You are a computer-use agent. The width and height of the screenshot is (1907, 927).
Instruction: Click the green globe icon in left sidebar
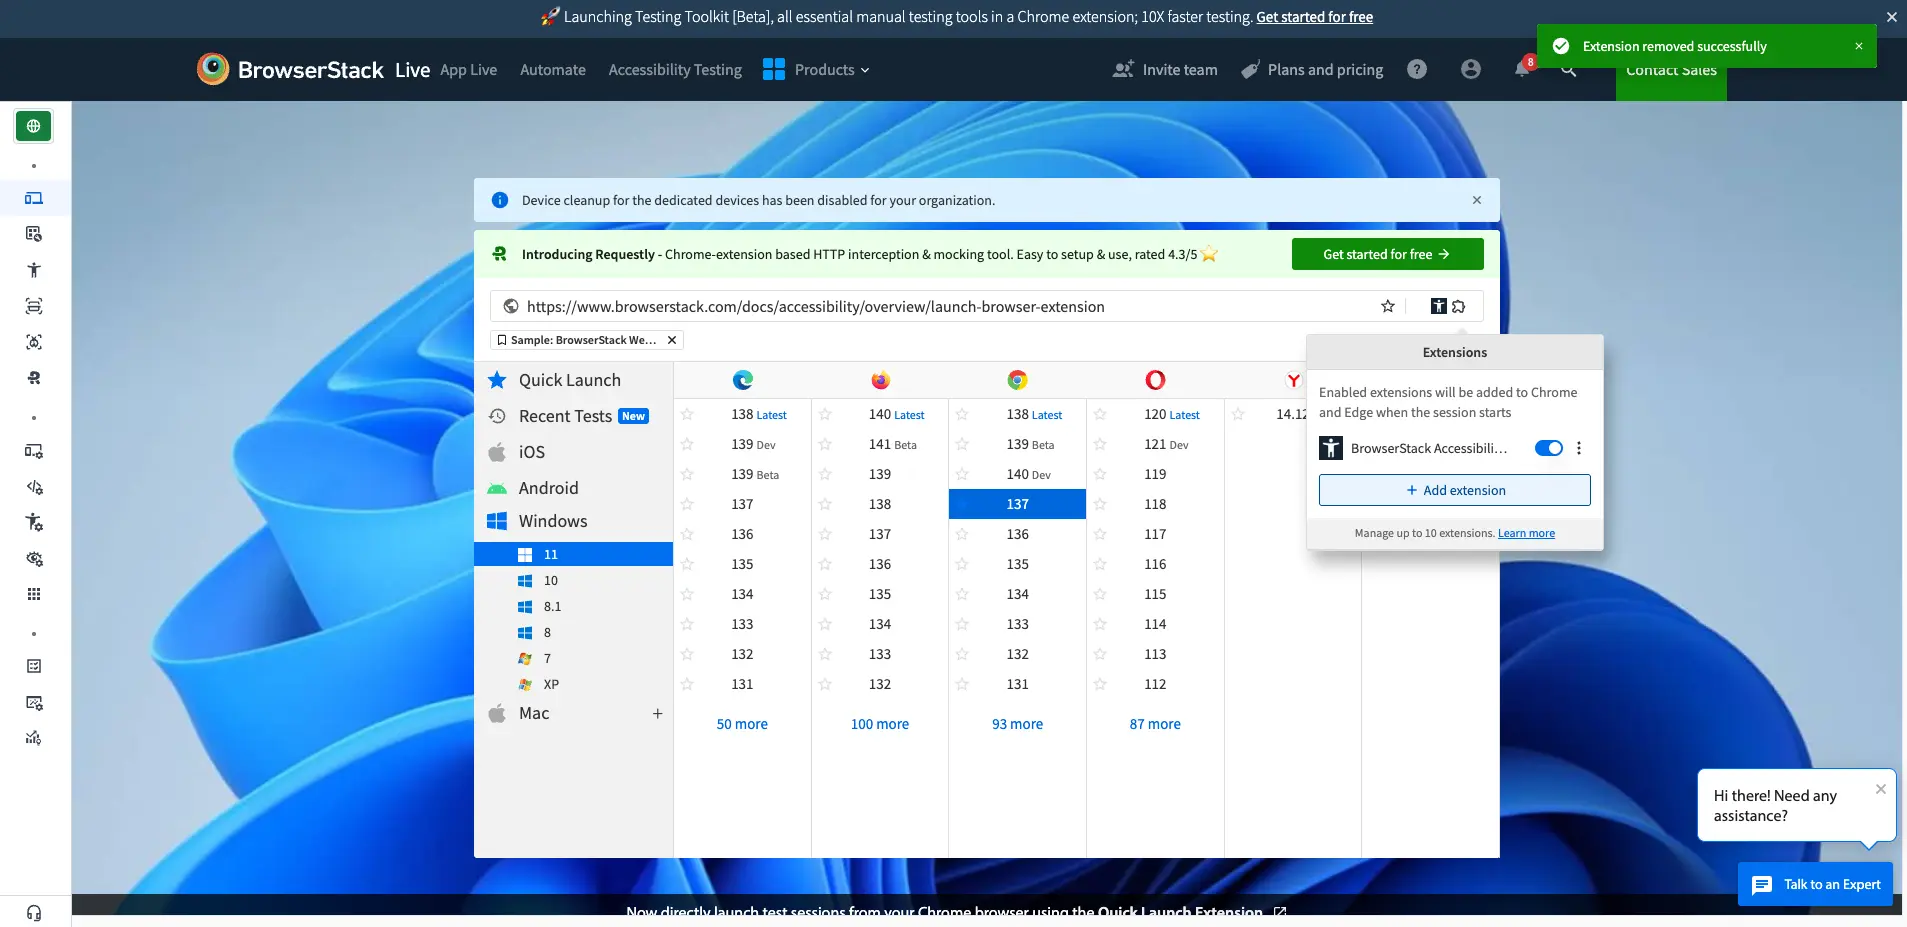pyautogui.click(x=34, y=126)
